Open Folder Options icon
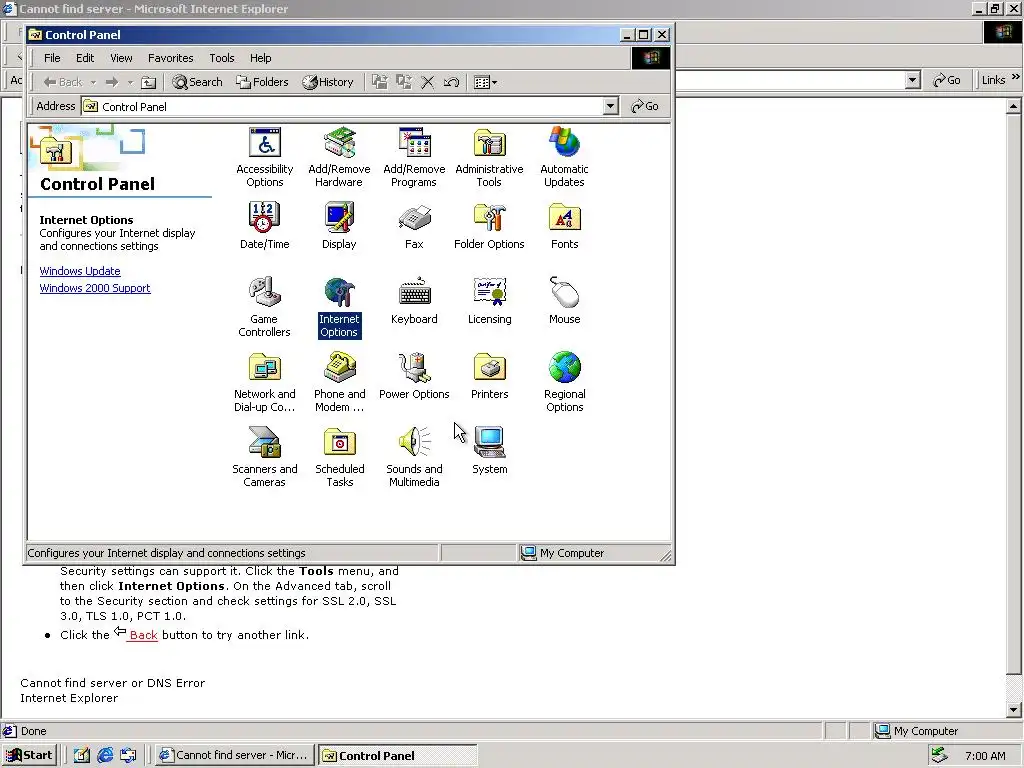 tap(489, 225)
